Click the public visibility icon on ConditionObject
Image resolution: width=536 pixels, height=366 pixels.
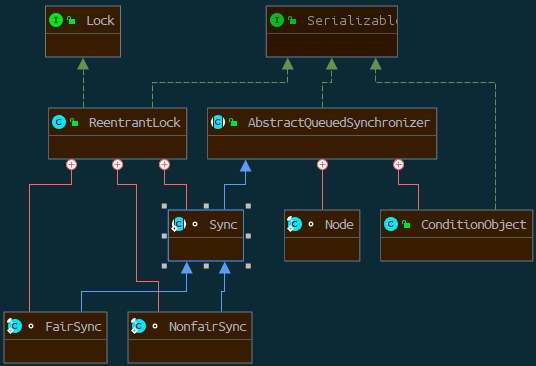[x=406, y=224]
